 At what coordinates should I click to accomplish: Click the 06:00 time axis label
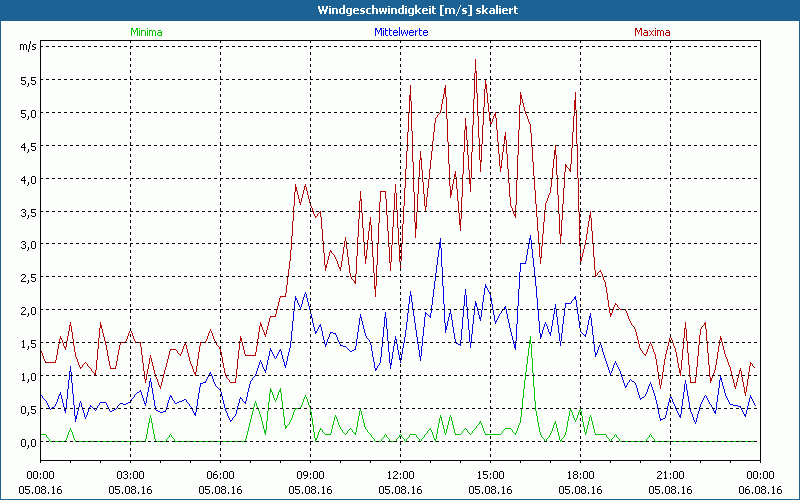pos(221,475)
